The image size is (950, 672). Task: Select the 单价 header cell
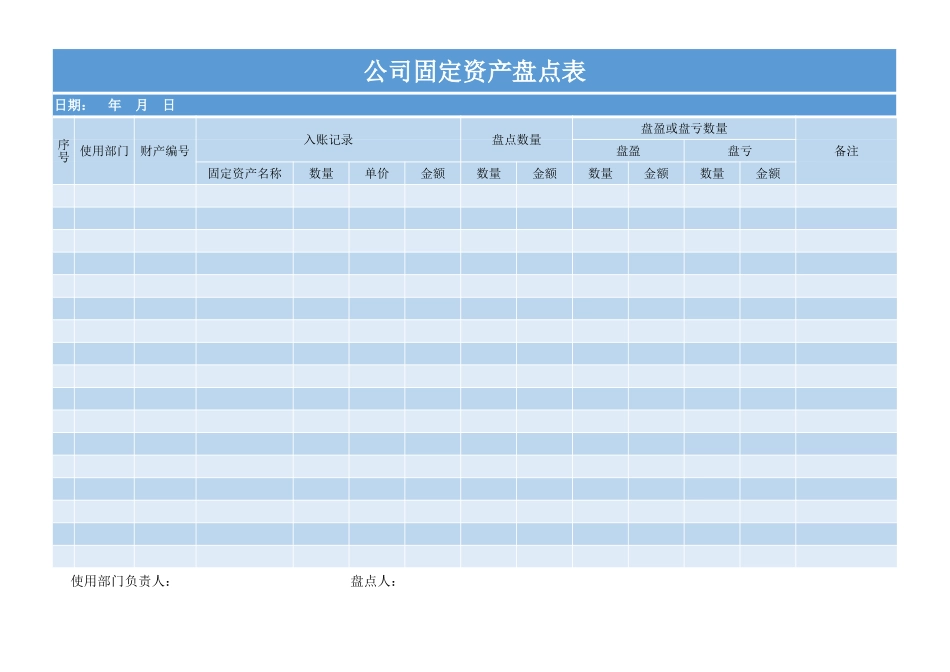377,173
